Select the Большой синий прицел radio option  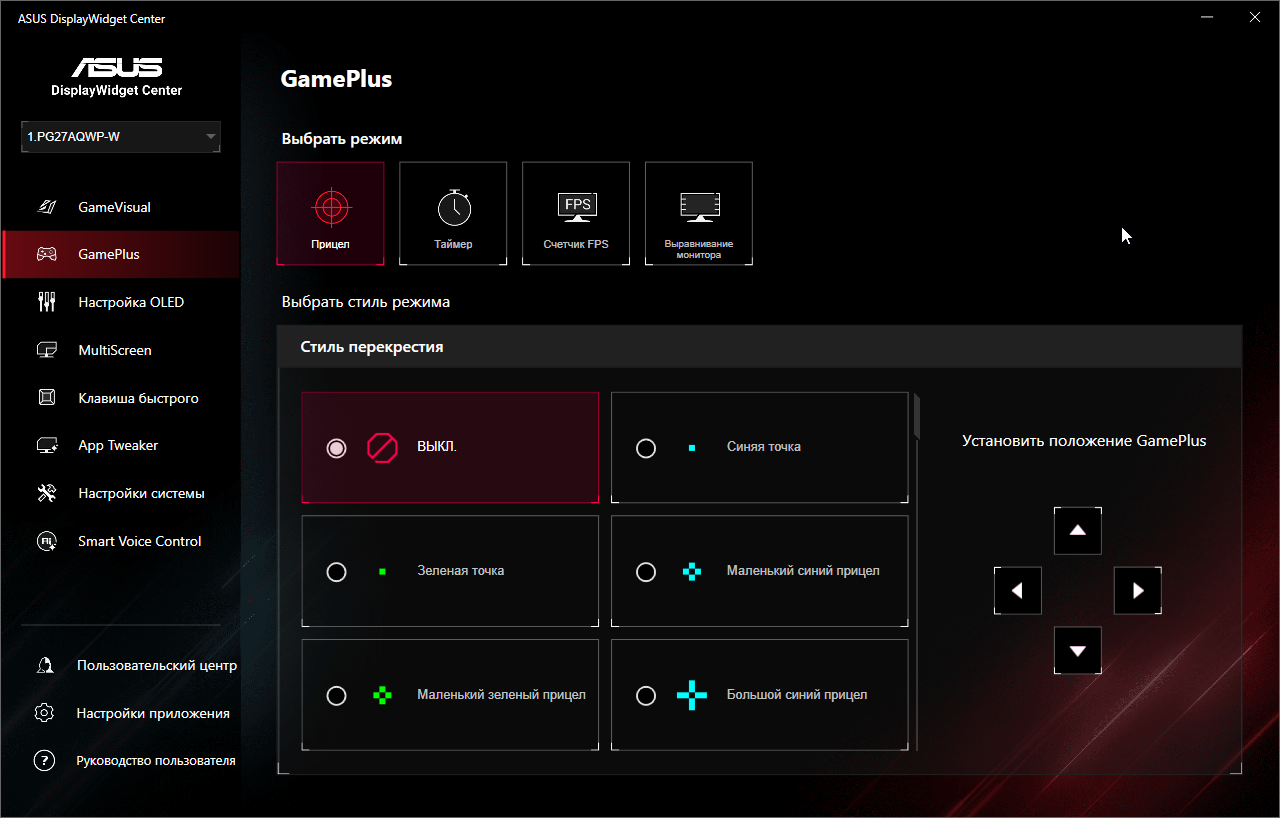pos(646,696)
